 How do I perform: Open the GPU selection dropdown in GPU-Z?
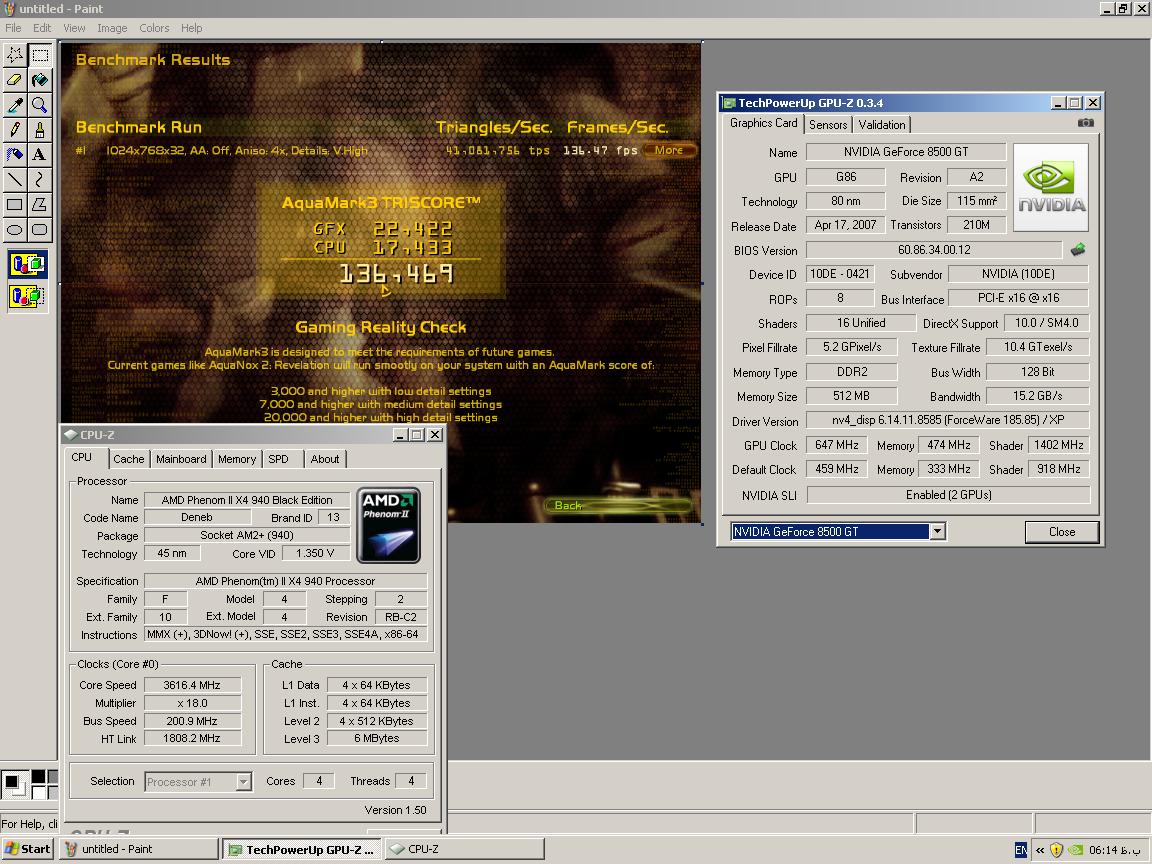pyautogui.click(x=937, y=531)
